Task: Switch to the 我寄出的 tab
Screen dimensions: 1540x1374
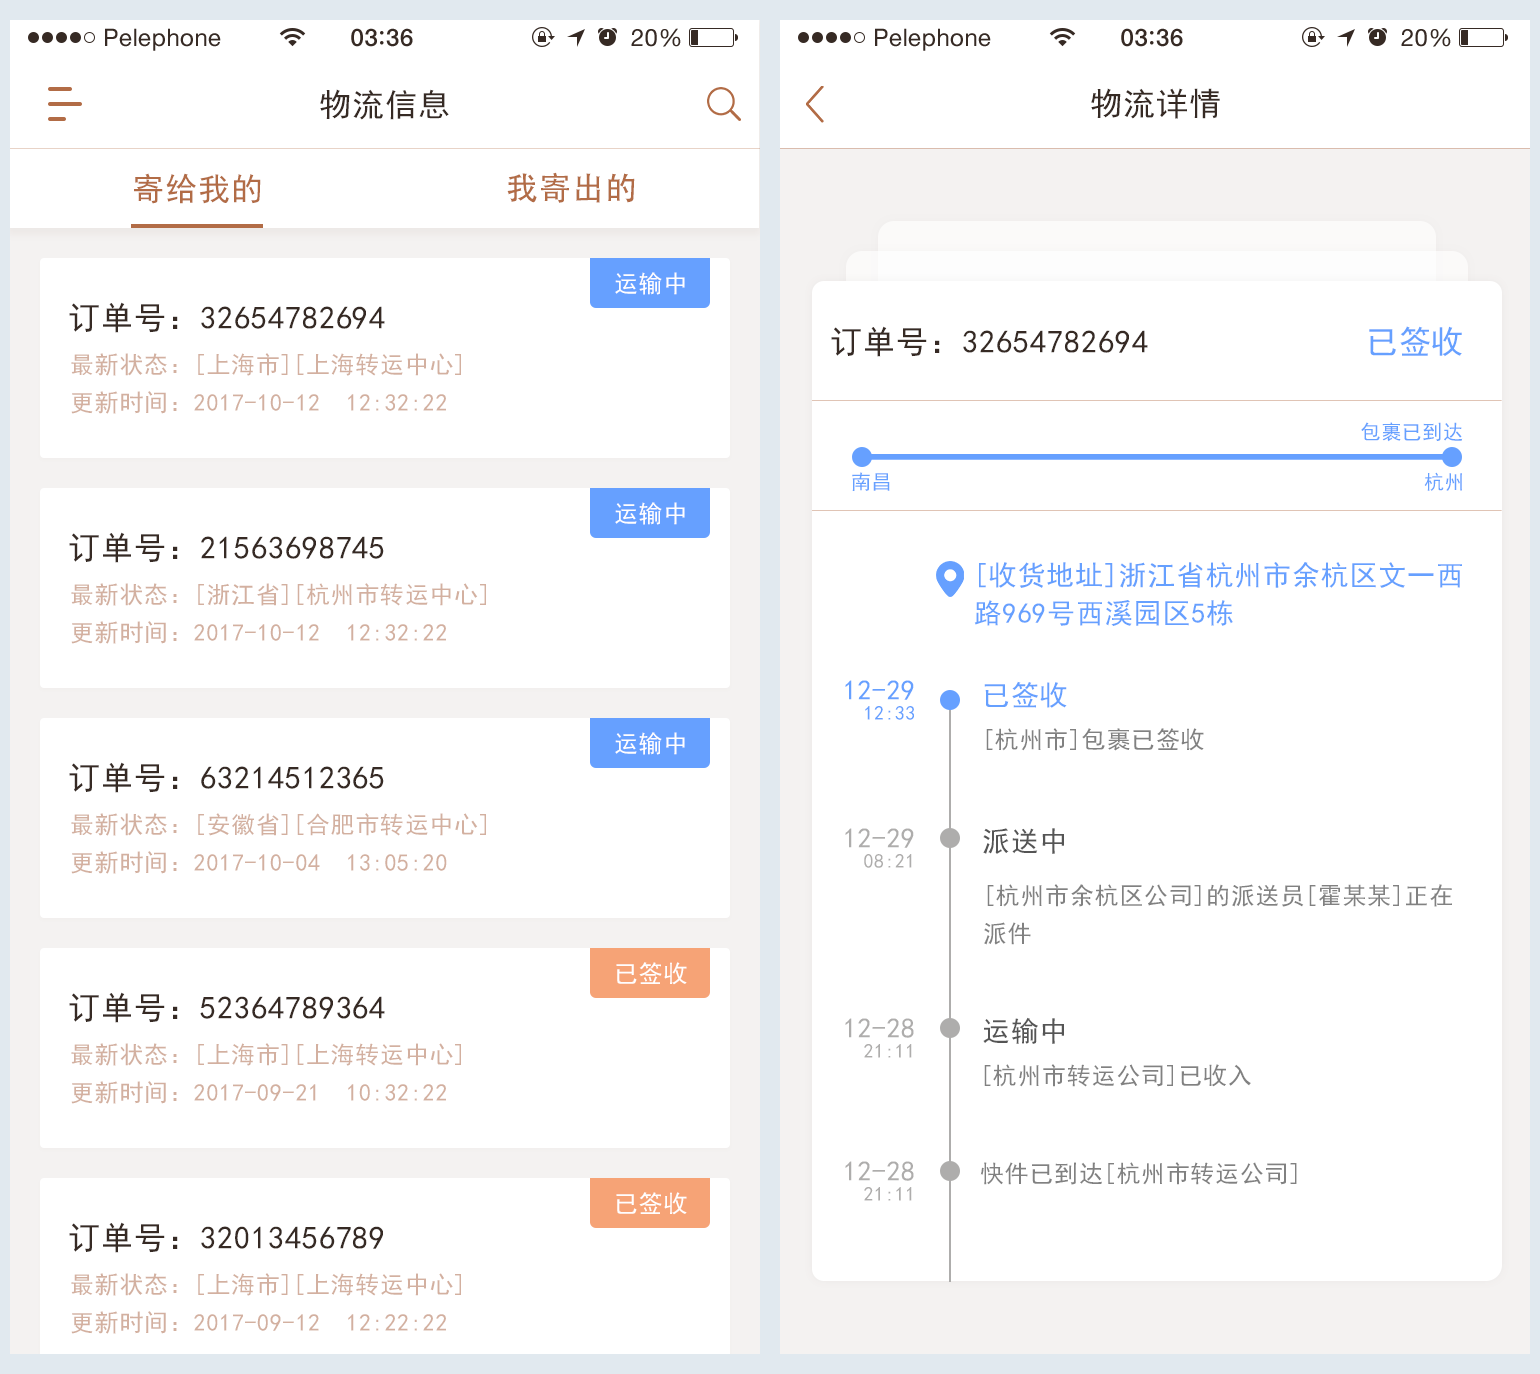Action: click(x=570, y=188)
